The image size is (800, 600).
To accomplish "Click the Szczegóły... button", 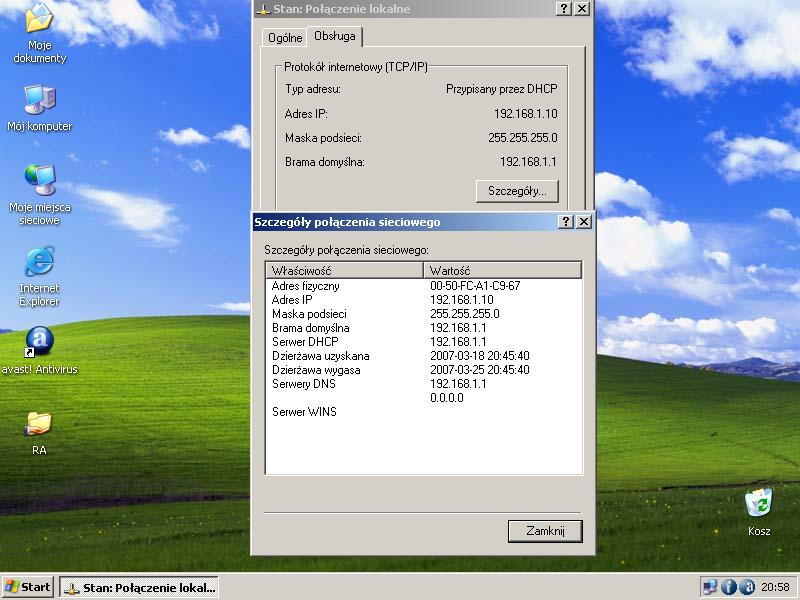I will [x=517, y=191].
